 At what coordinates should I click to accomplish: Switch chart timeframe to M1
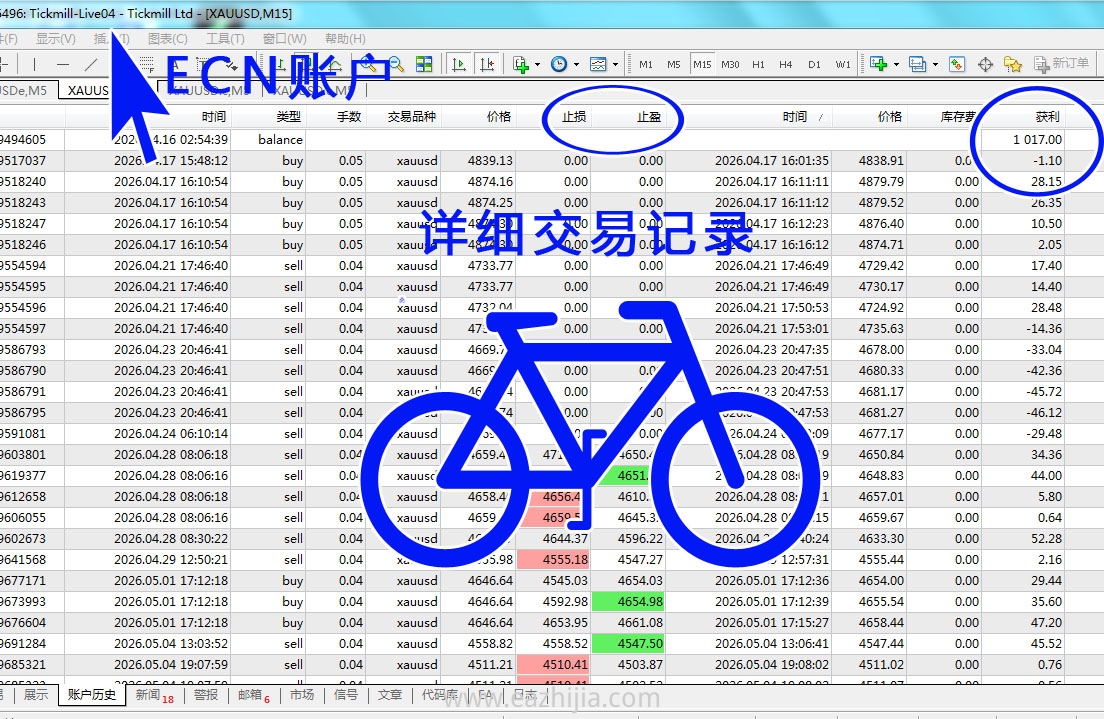[x=646, y=64]
